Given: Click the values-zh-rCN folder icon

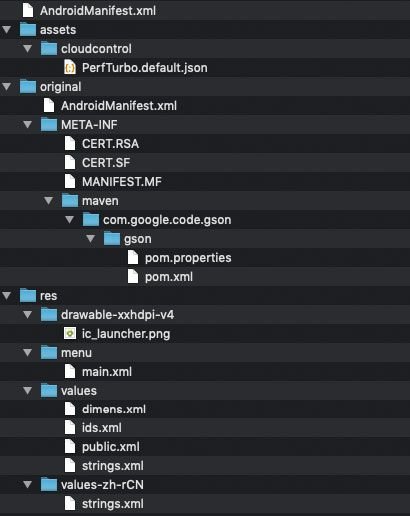Looking at the screenshot, I should [x=49, y=485].
